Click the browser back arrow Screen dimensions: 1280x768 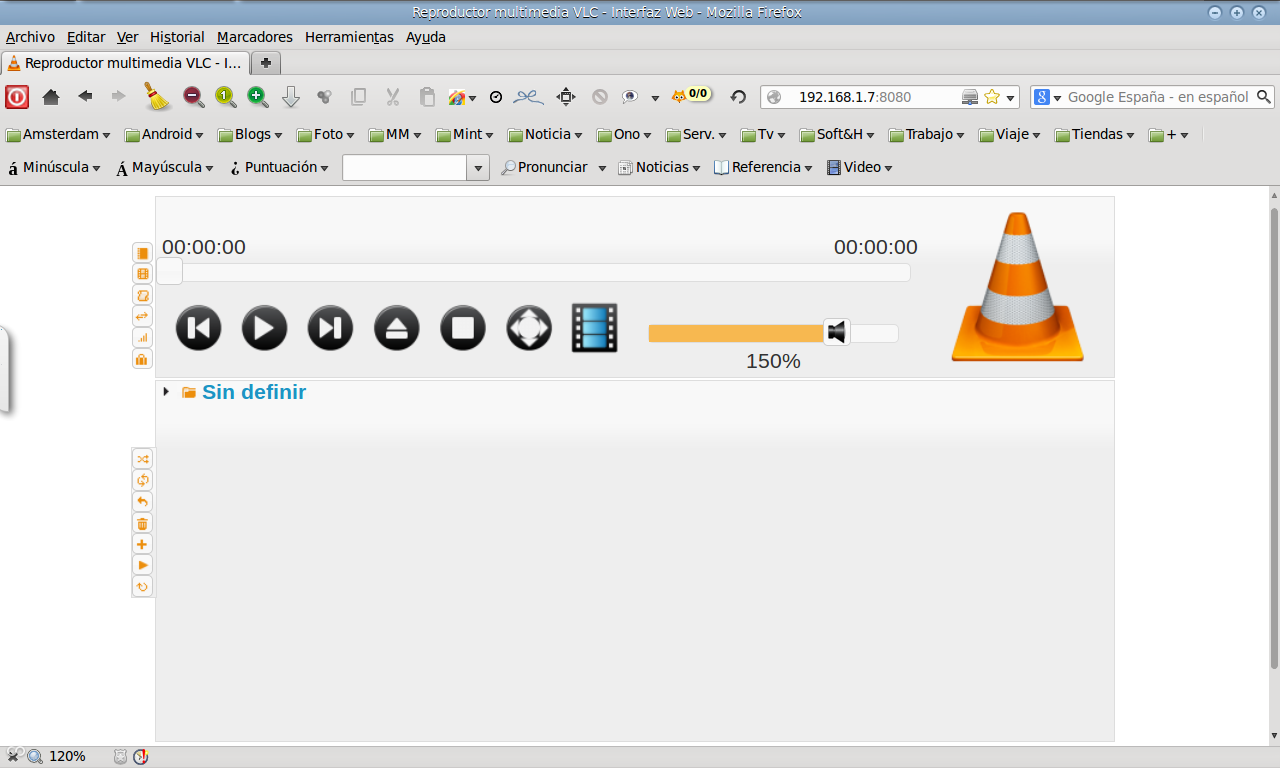86,96
